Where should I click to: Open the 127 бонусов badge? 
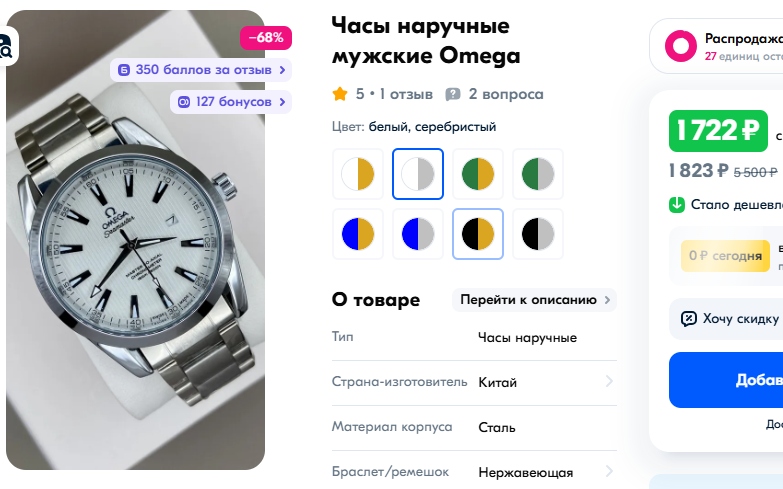231,102
